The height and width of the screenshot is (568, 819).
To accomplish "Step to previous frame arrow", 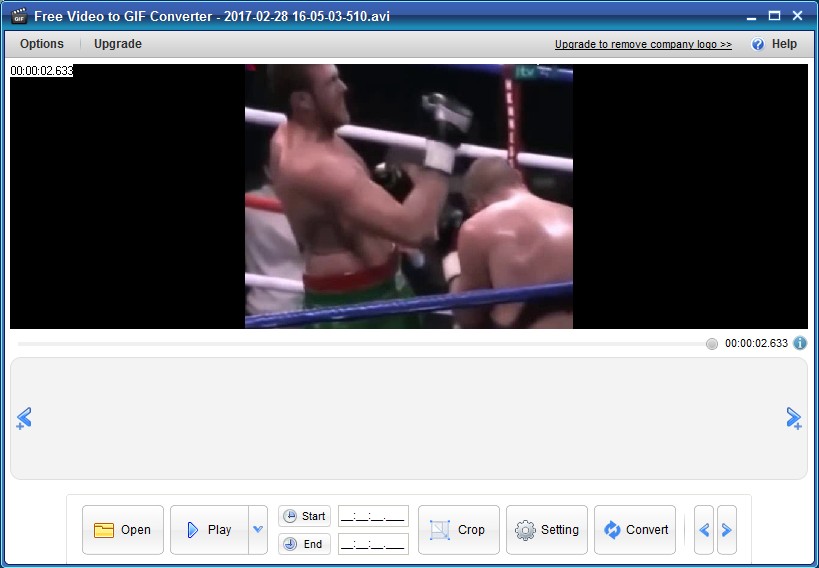I will [704, 530].
